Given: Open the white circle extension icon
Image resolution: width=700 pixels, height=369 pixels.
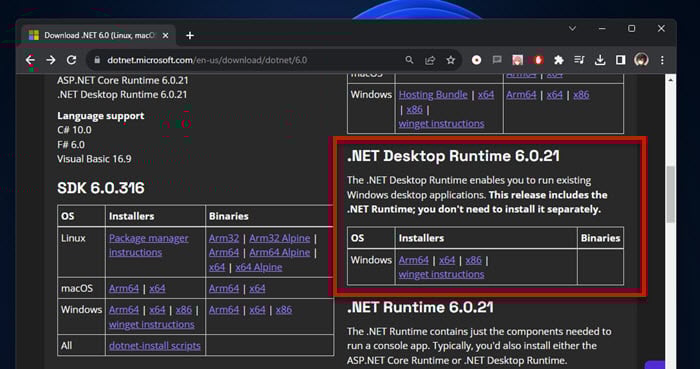Looking at the screenshot, I should click(x=476, y=60).
